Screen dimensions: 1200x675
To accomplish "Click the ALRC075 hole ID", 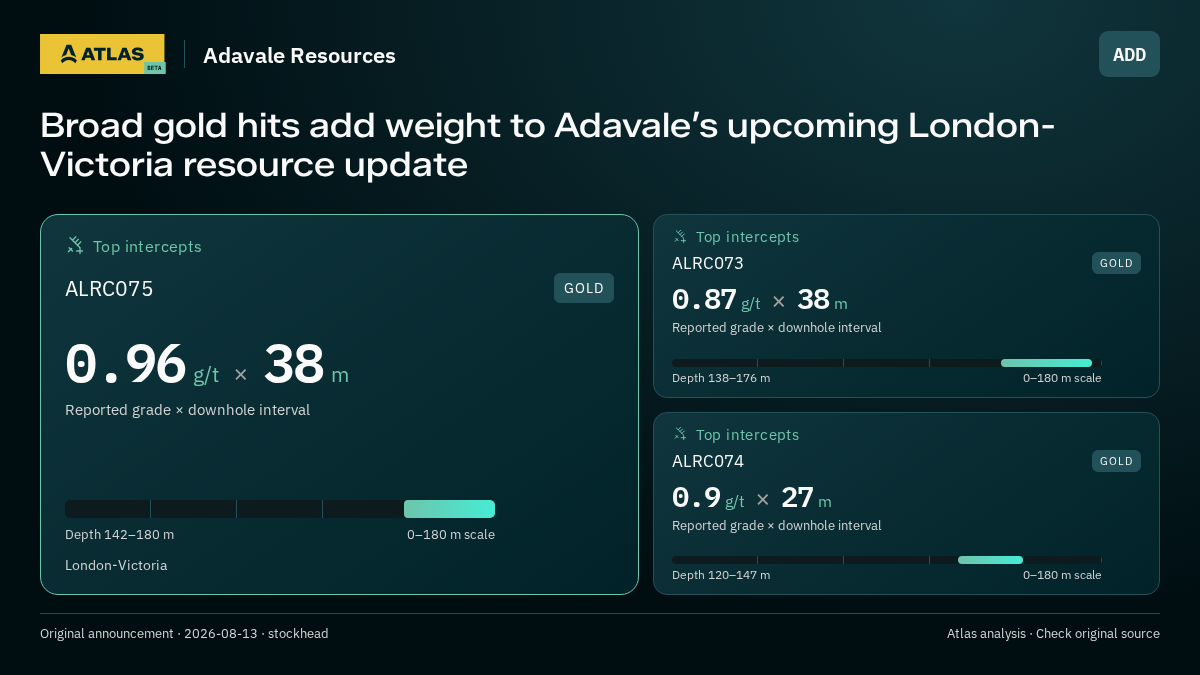I will pyautogui.click(x=109, y=289).
